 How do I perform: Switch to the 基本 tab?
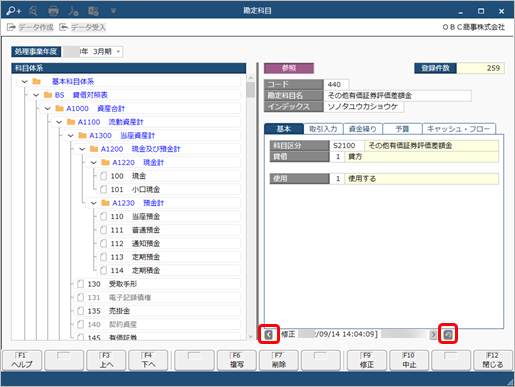coord(284,129)
